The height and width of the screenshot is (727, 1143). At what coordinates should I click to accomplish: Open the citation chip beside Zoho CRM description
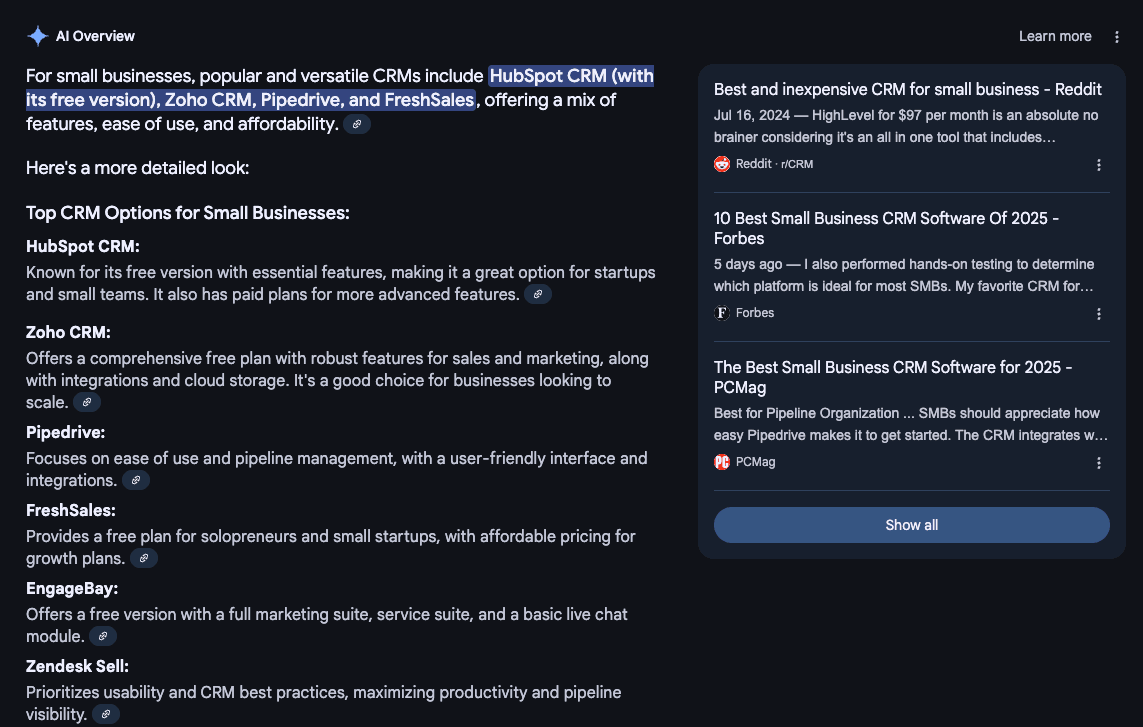pos(86,401)
